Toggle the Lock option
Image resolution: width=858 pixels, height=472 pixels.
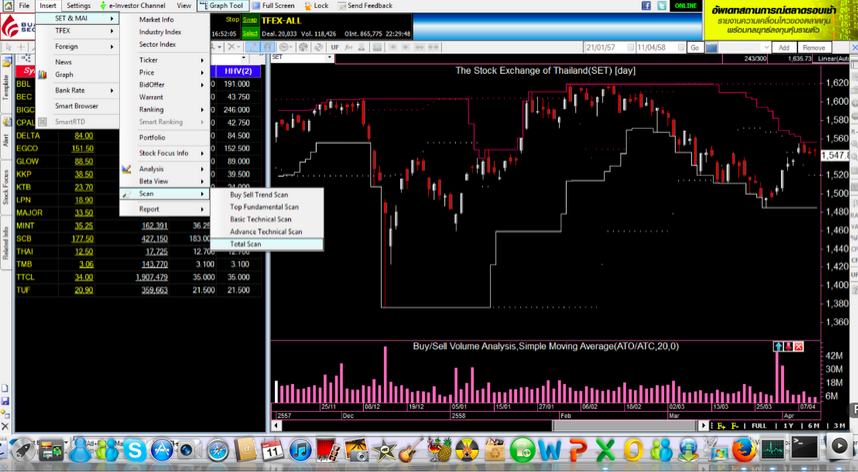(316, 5)
